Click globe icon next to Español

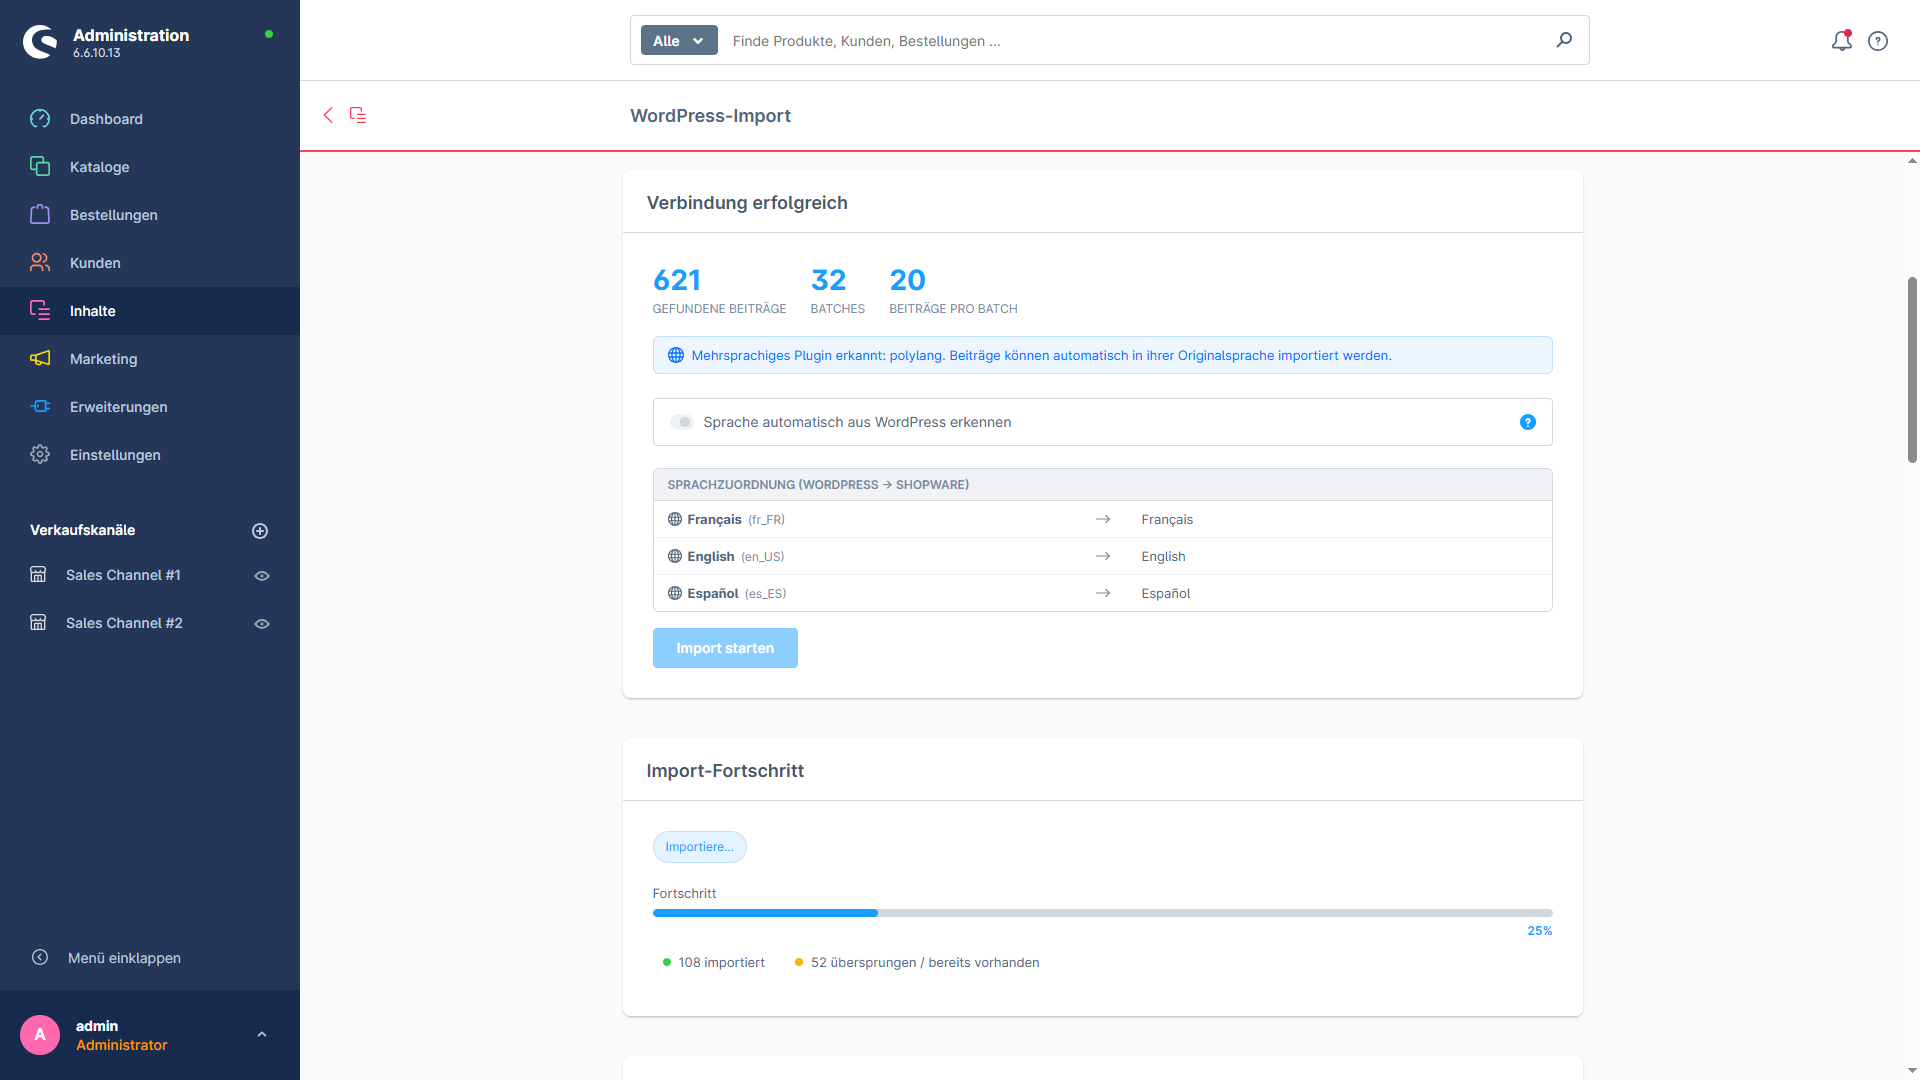[x=675, y=593]
